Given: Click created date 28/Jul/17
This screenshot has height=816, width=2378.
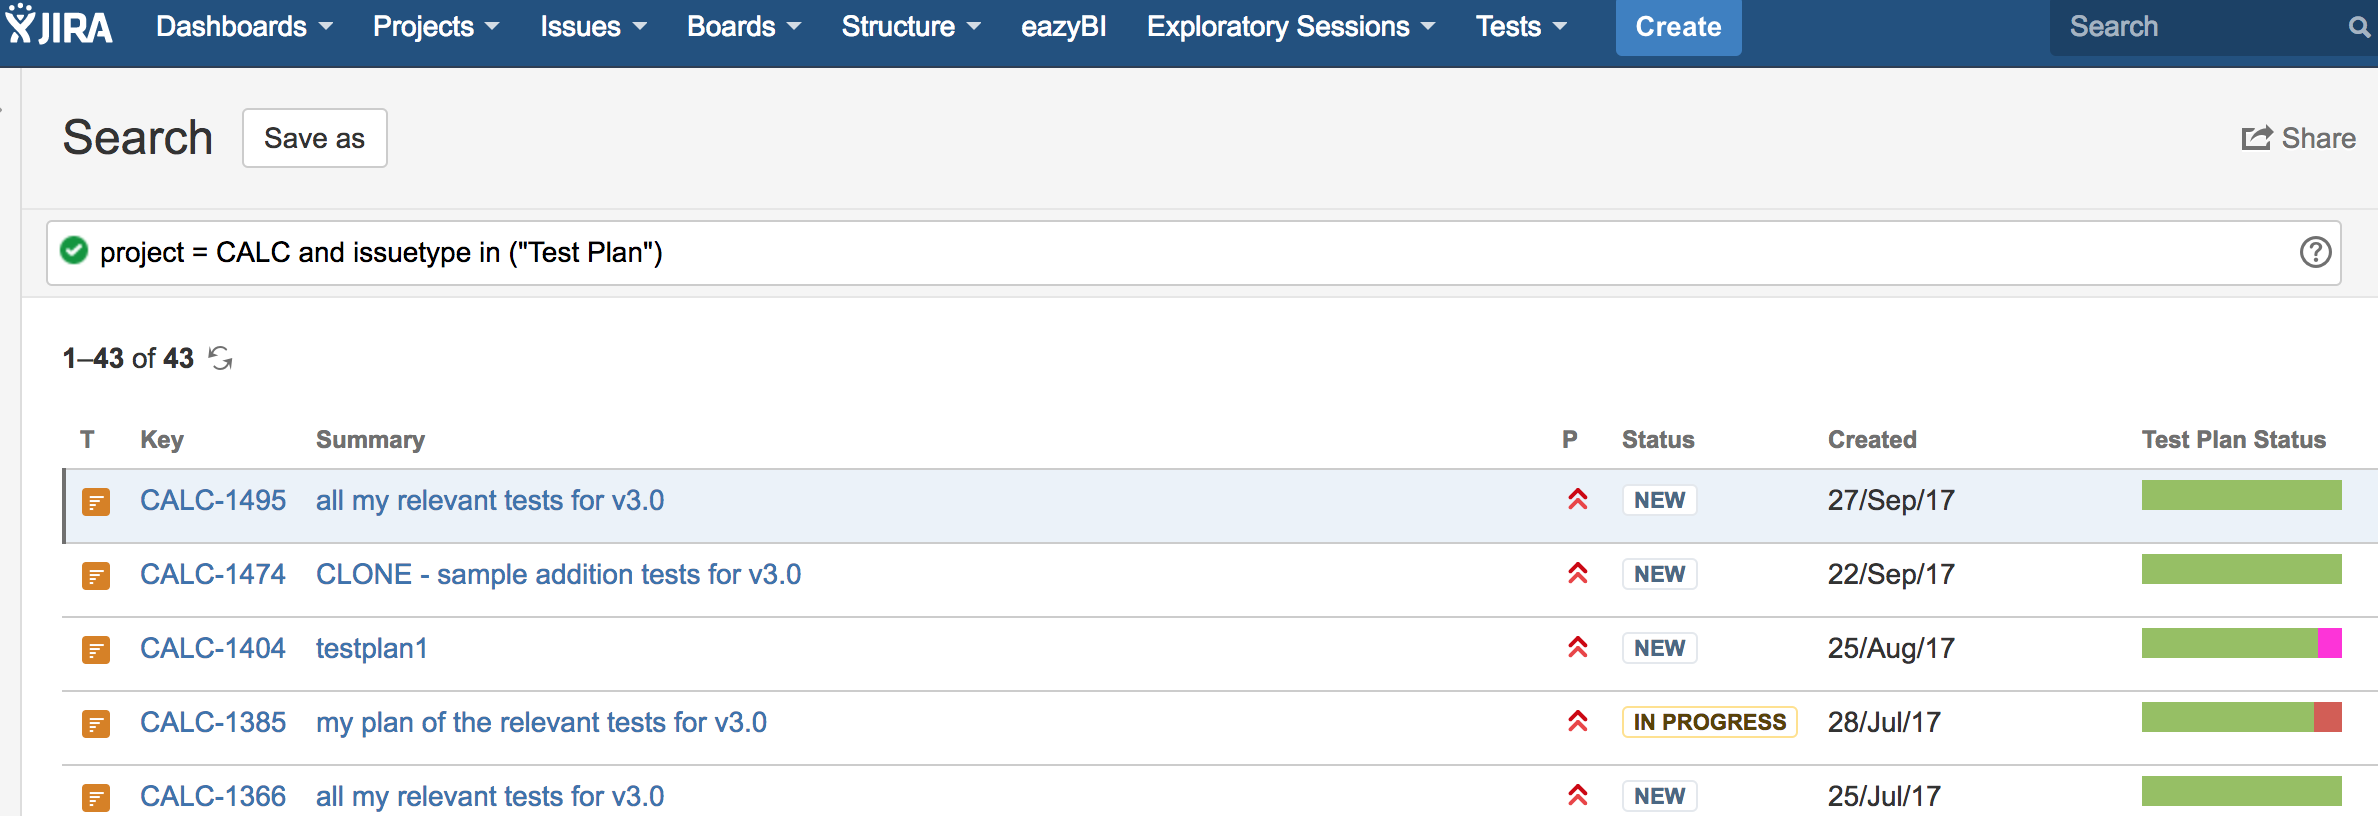Looking at the screenshot, I should tap(1884, 722).
